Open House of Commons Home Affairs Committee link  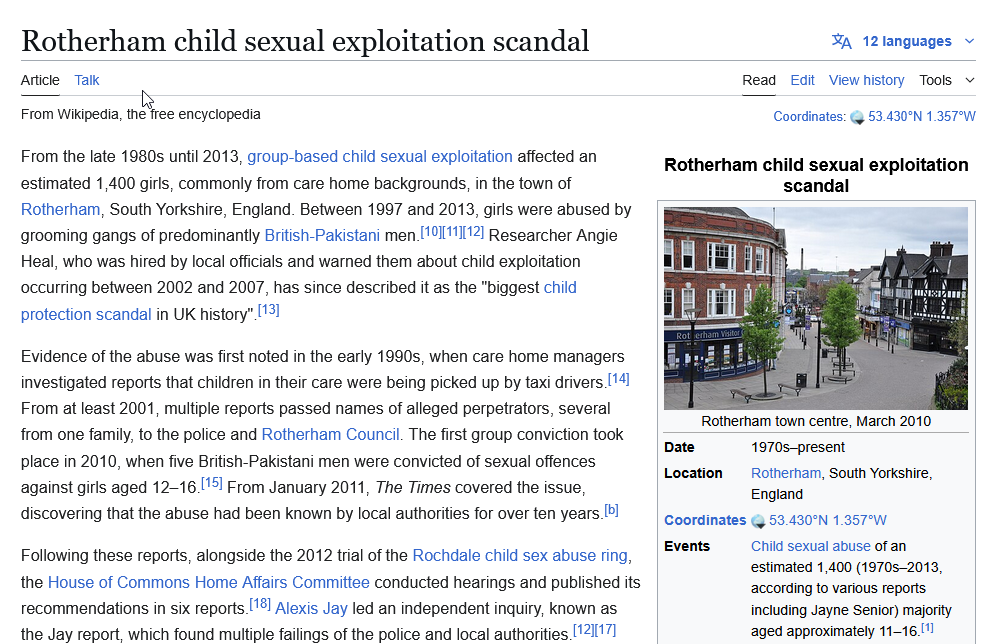click(209, 582)
